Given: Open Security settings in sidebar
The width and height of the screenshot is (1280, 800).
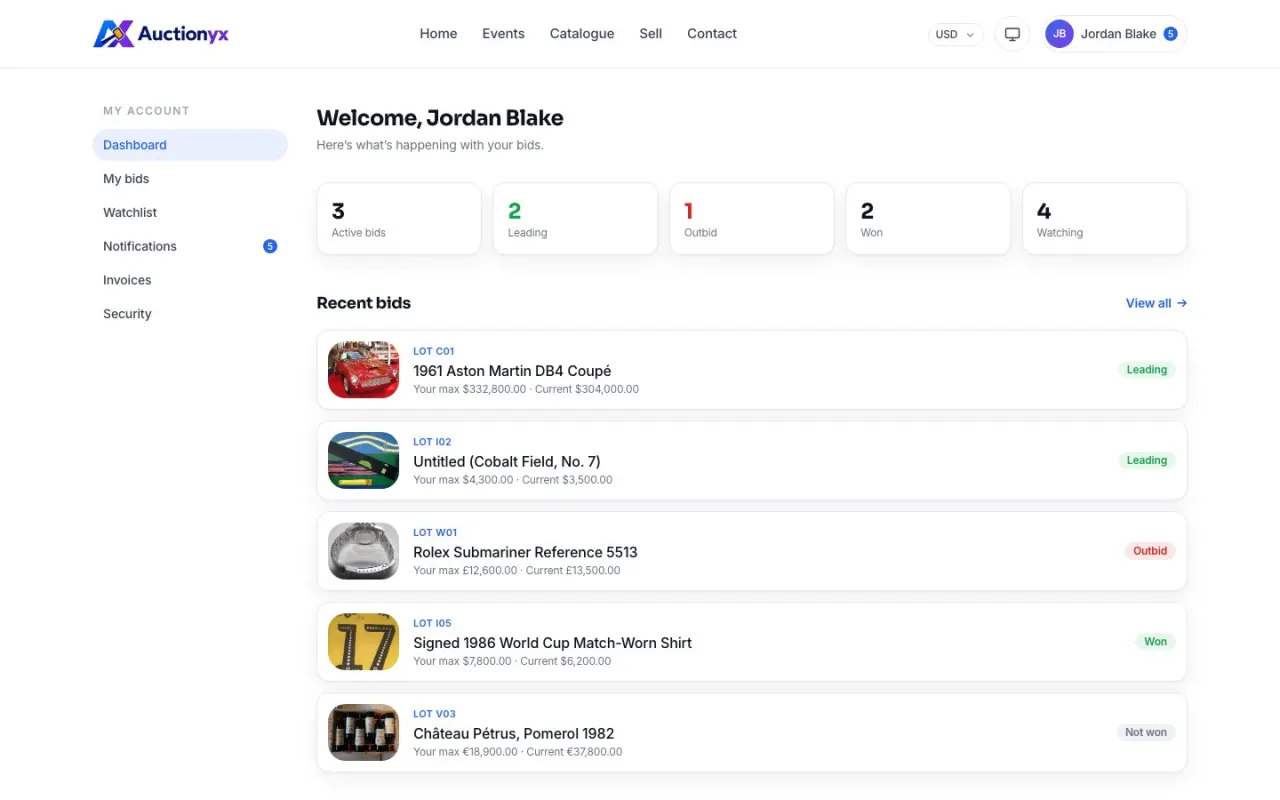Looking at the screenshot, I should pyautogui.click(x=190, y=314).
